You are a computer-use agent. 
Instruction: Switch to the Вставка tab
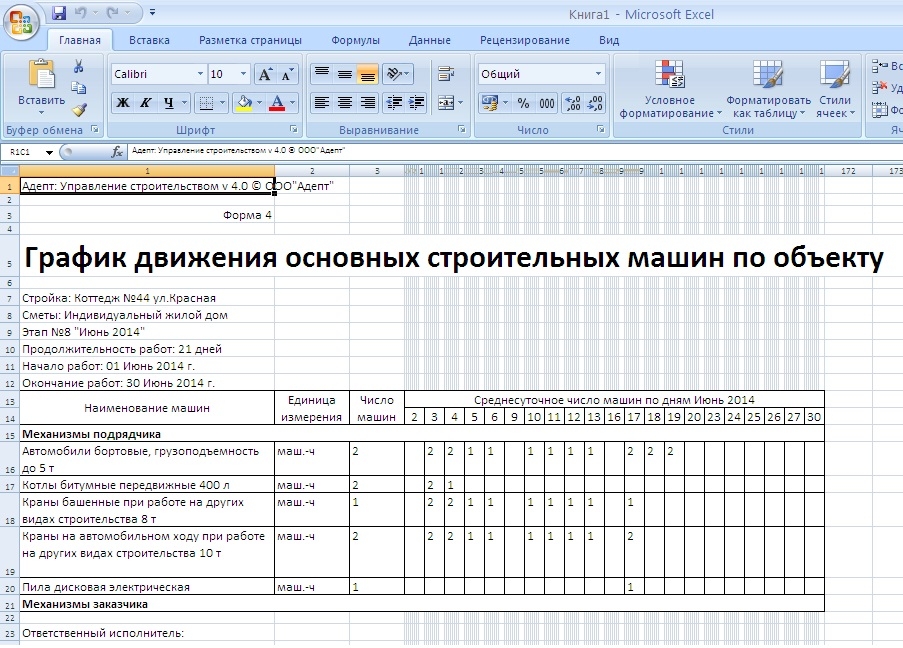(x=149, y=40)
